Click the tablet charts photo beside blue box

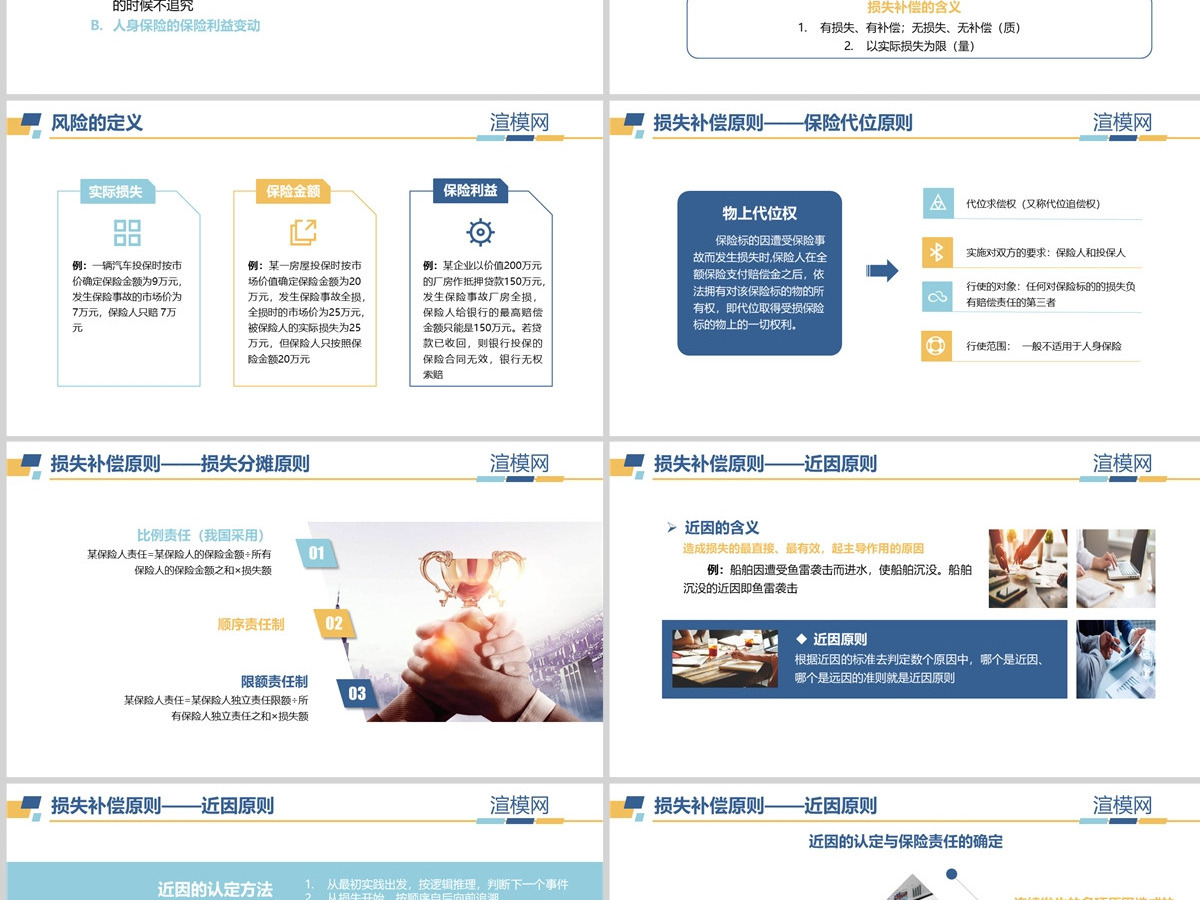coord(1116,659)
